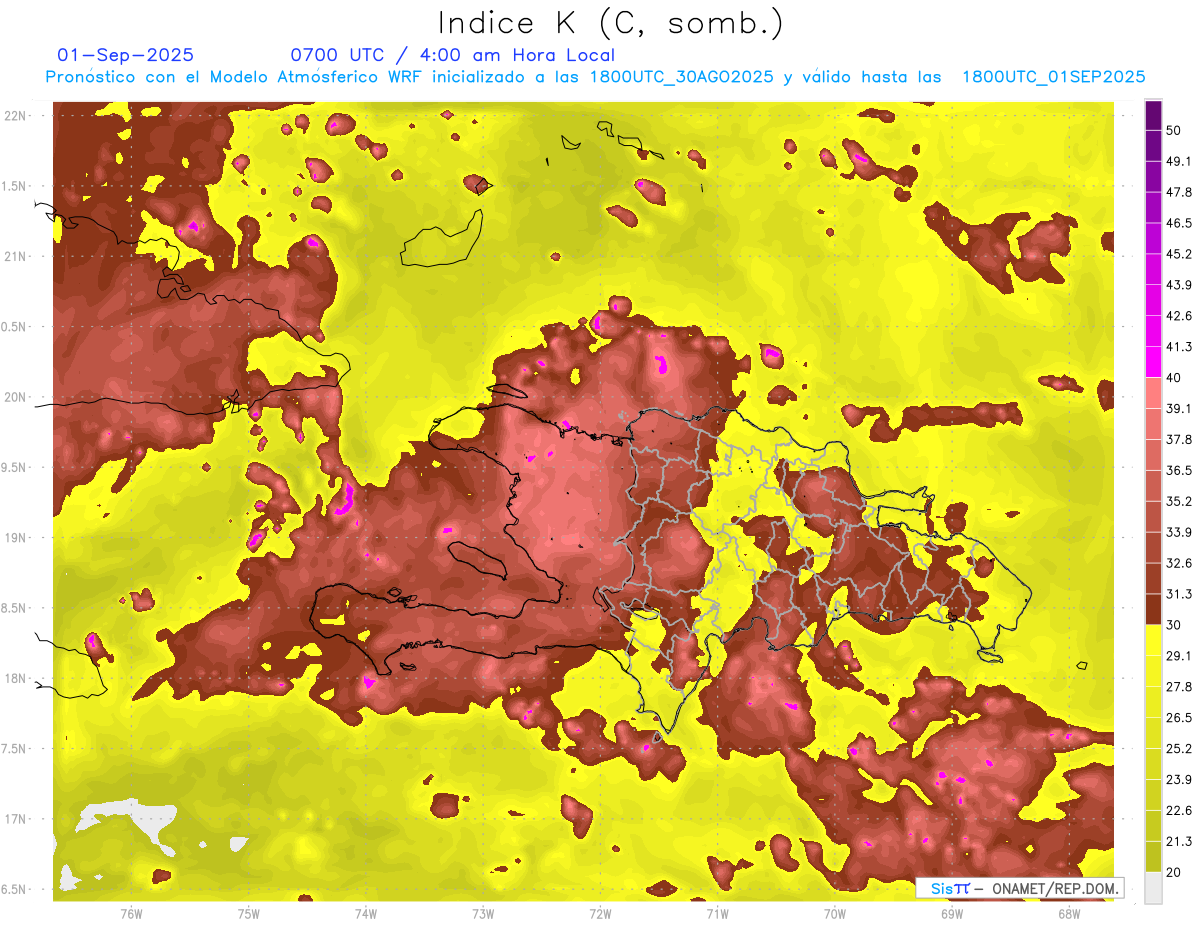This screenshot has width=1200, height=927.
Task: Click the "1800UTC_01SEP2025" valid-until text
Action: coord(1053,77)
